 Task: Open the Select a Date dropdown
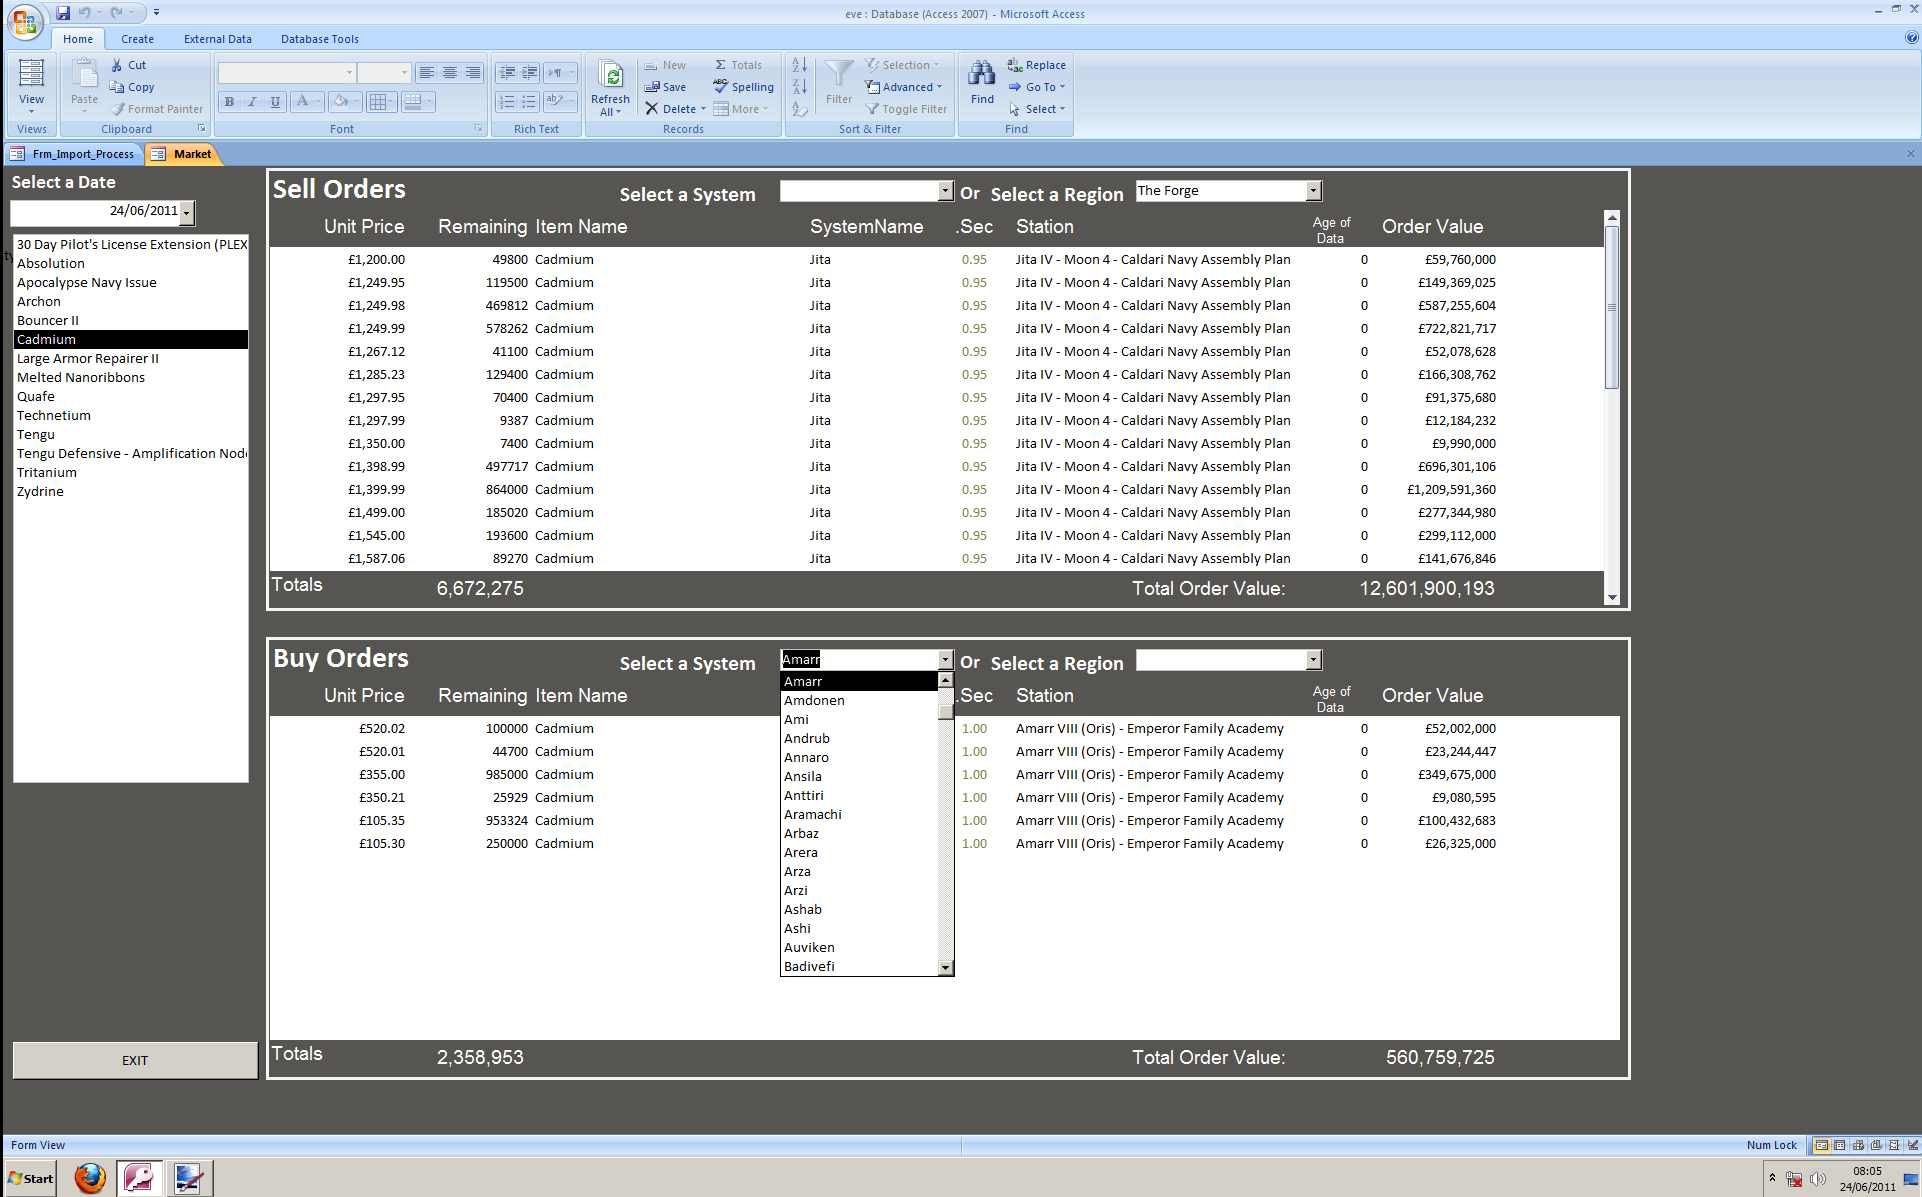pos(187,213)
